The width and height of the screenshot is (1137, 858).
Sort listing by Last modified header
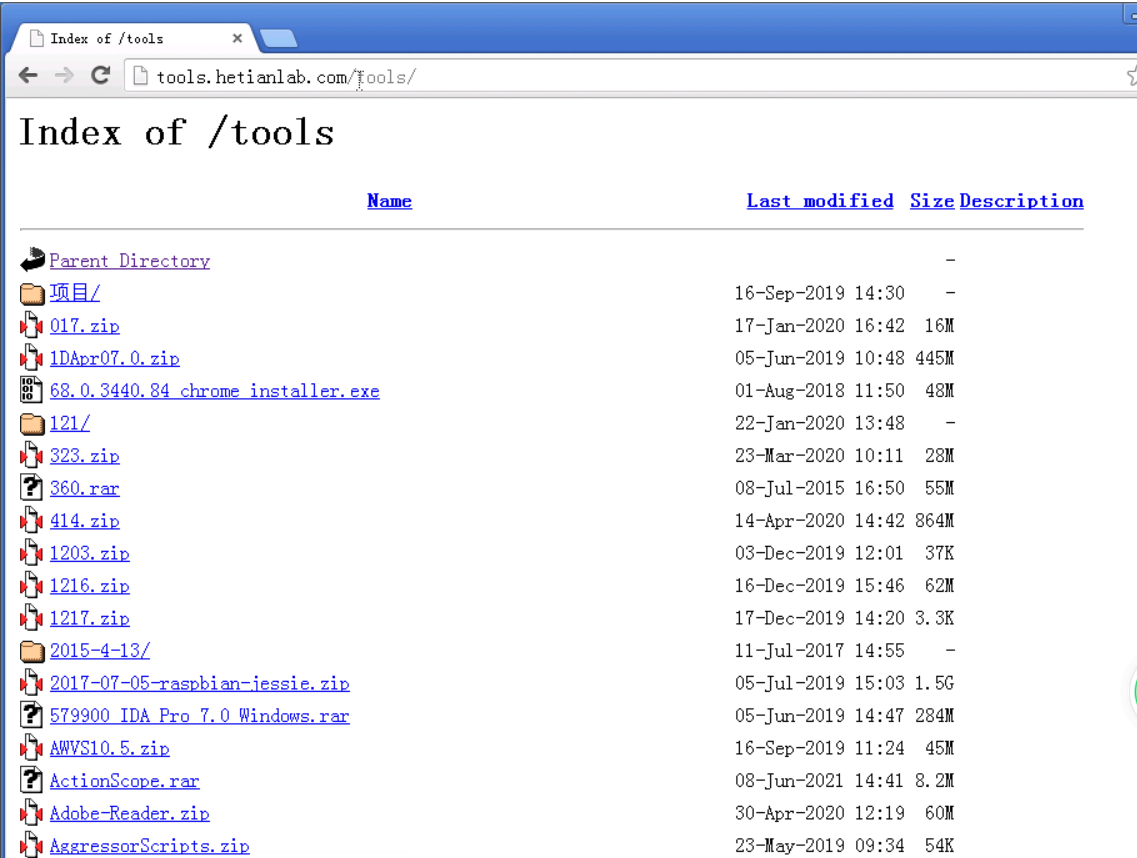coord(820,201)
